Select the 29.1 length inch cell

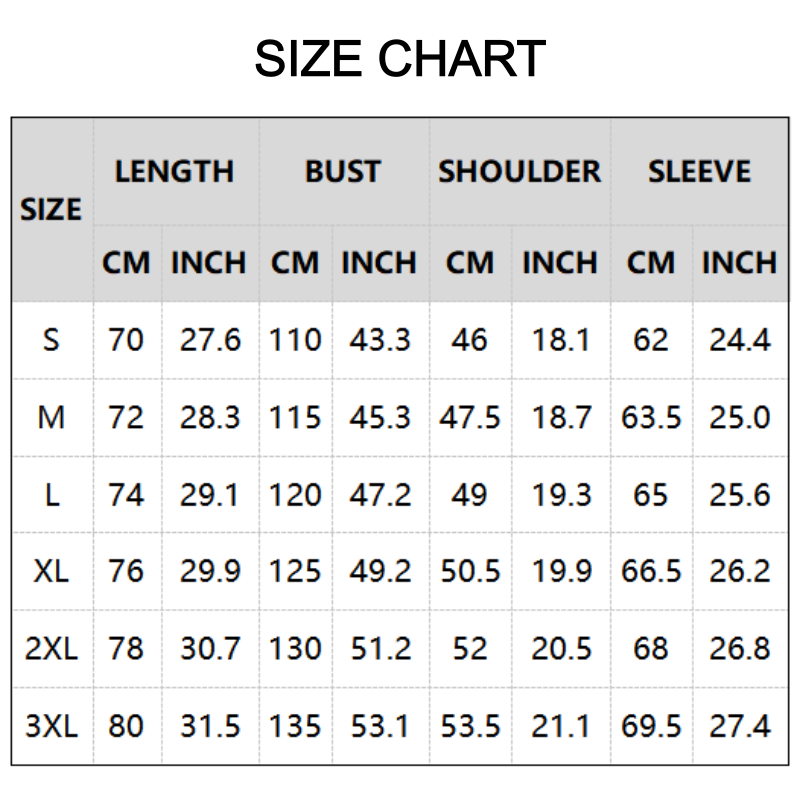(210, 495)
